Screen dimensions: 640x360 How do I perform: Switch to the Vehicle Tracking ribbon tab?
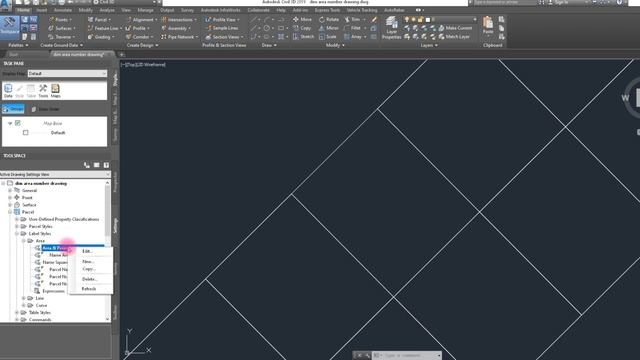click(362, 10)
